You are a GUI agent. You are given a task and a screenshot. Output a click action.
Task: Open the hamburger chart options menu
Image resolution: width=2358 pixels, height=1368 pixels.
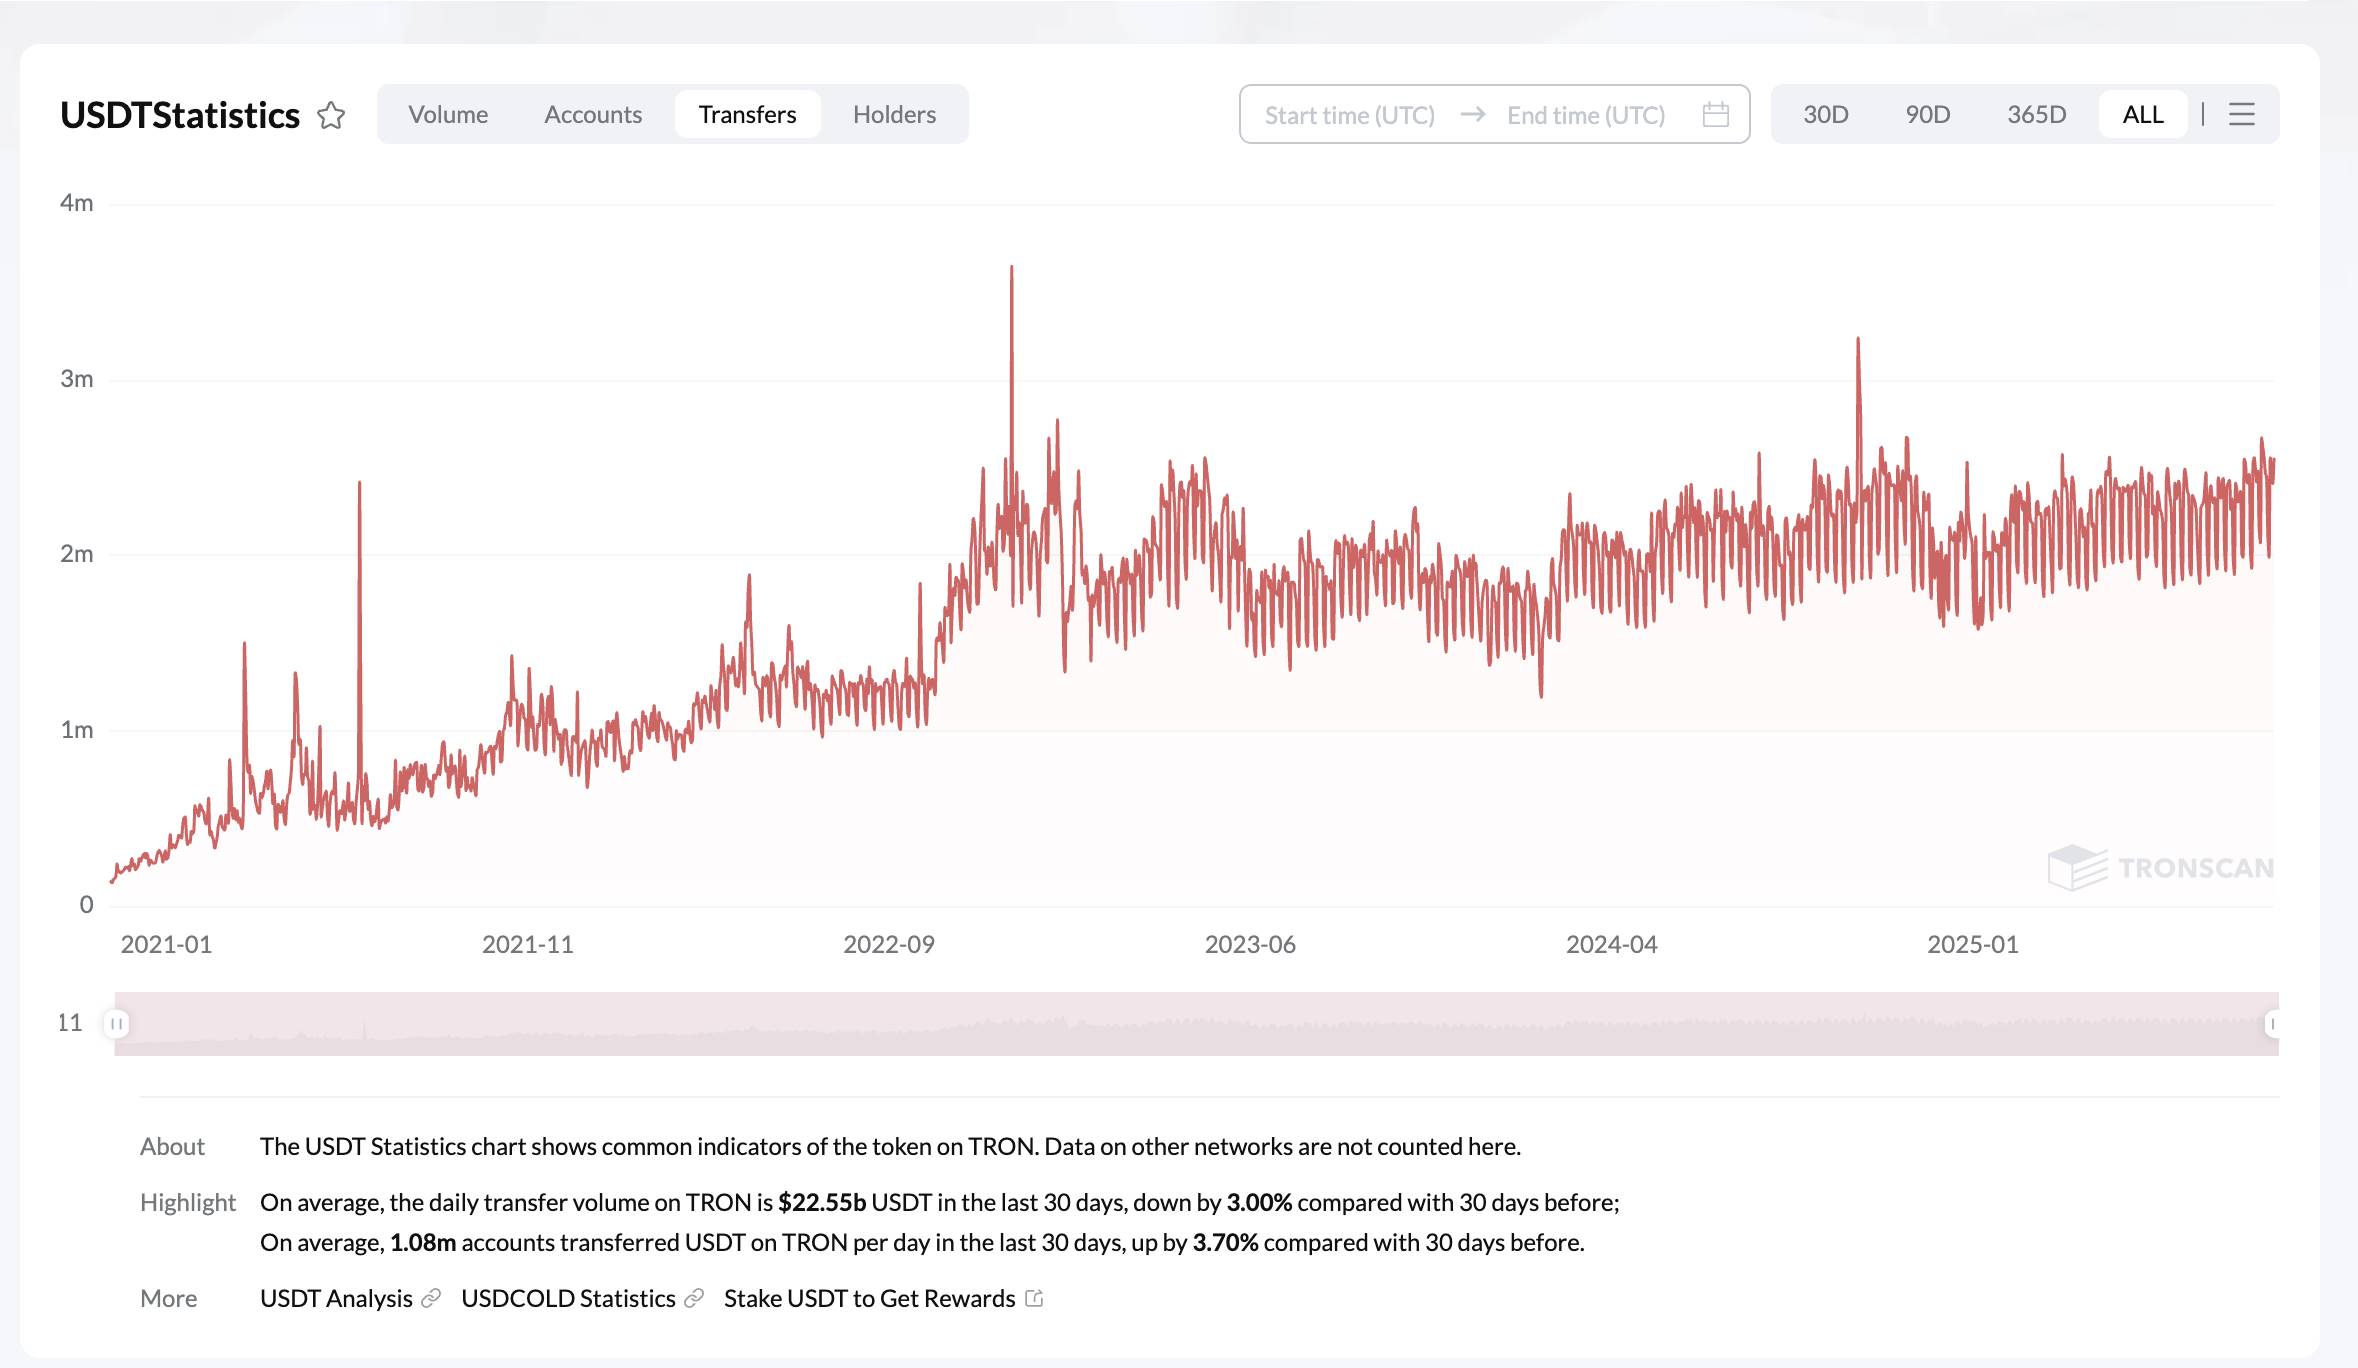(2242, 114)
